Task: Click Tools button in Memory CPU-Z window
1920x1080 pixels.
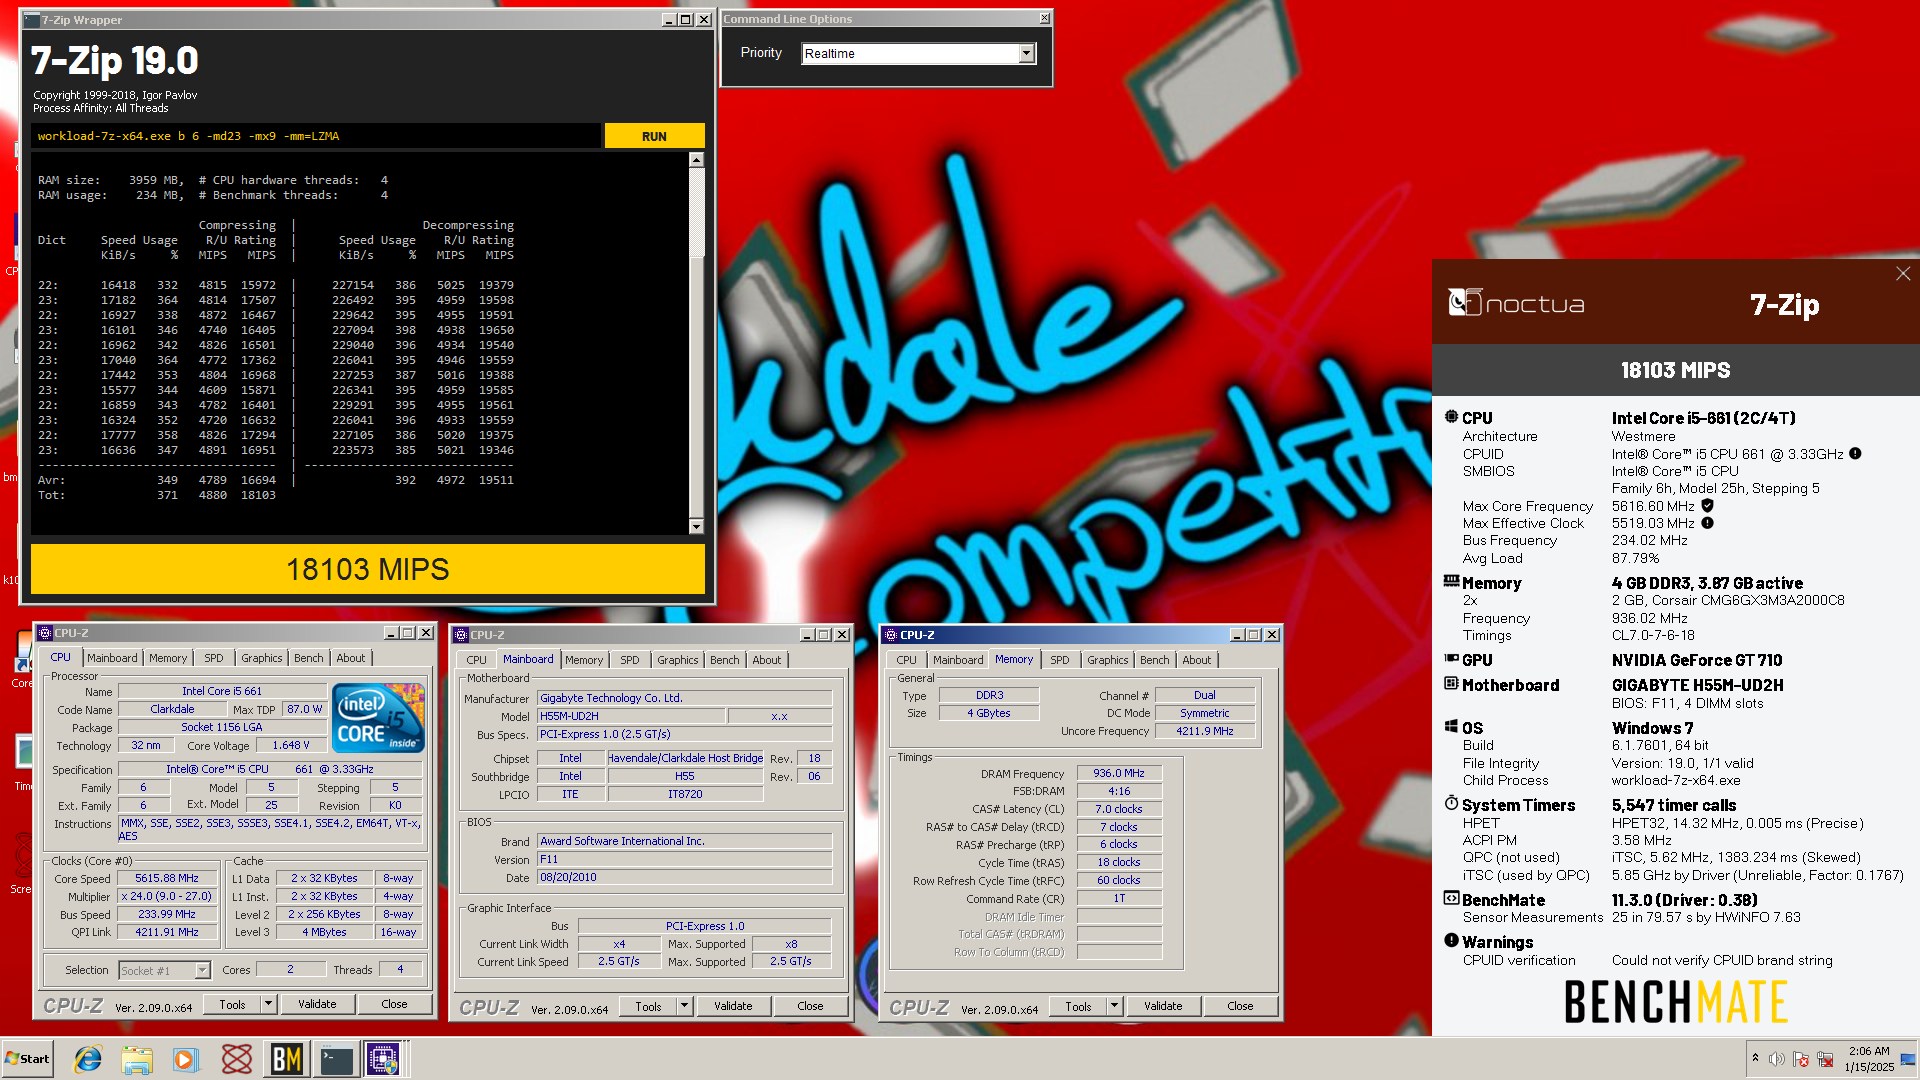Action: click(x=1078, y=1006)
